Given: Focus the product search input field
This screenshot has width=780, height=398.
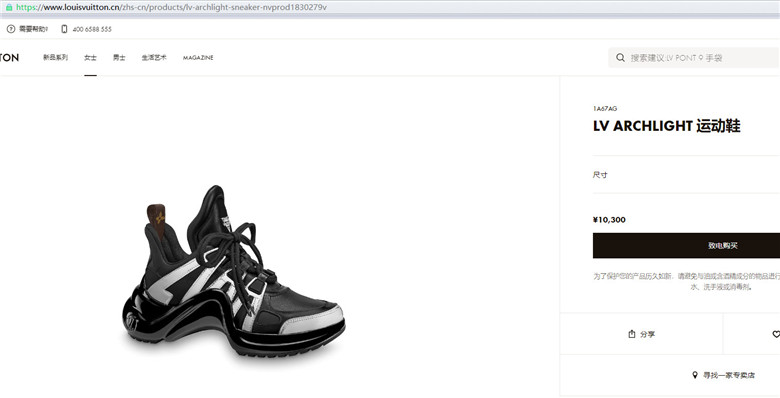Looking at the screenshot, I should point(694,58).
